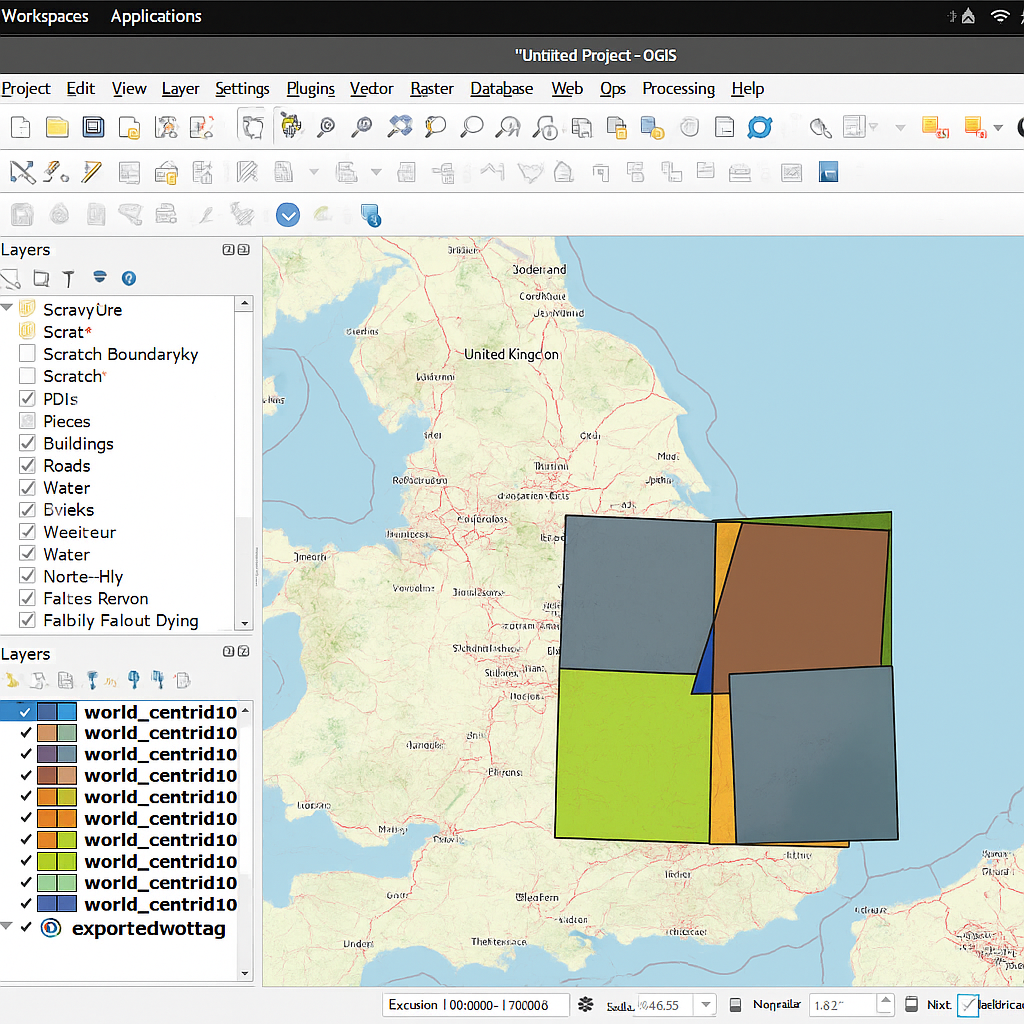Open the Vector menu in the menu bar
Screen dimensions: 1024x1024
tap(371, 88)
